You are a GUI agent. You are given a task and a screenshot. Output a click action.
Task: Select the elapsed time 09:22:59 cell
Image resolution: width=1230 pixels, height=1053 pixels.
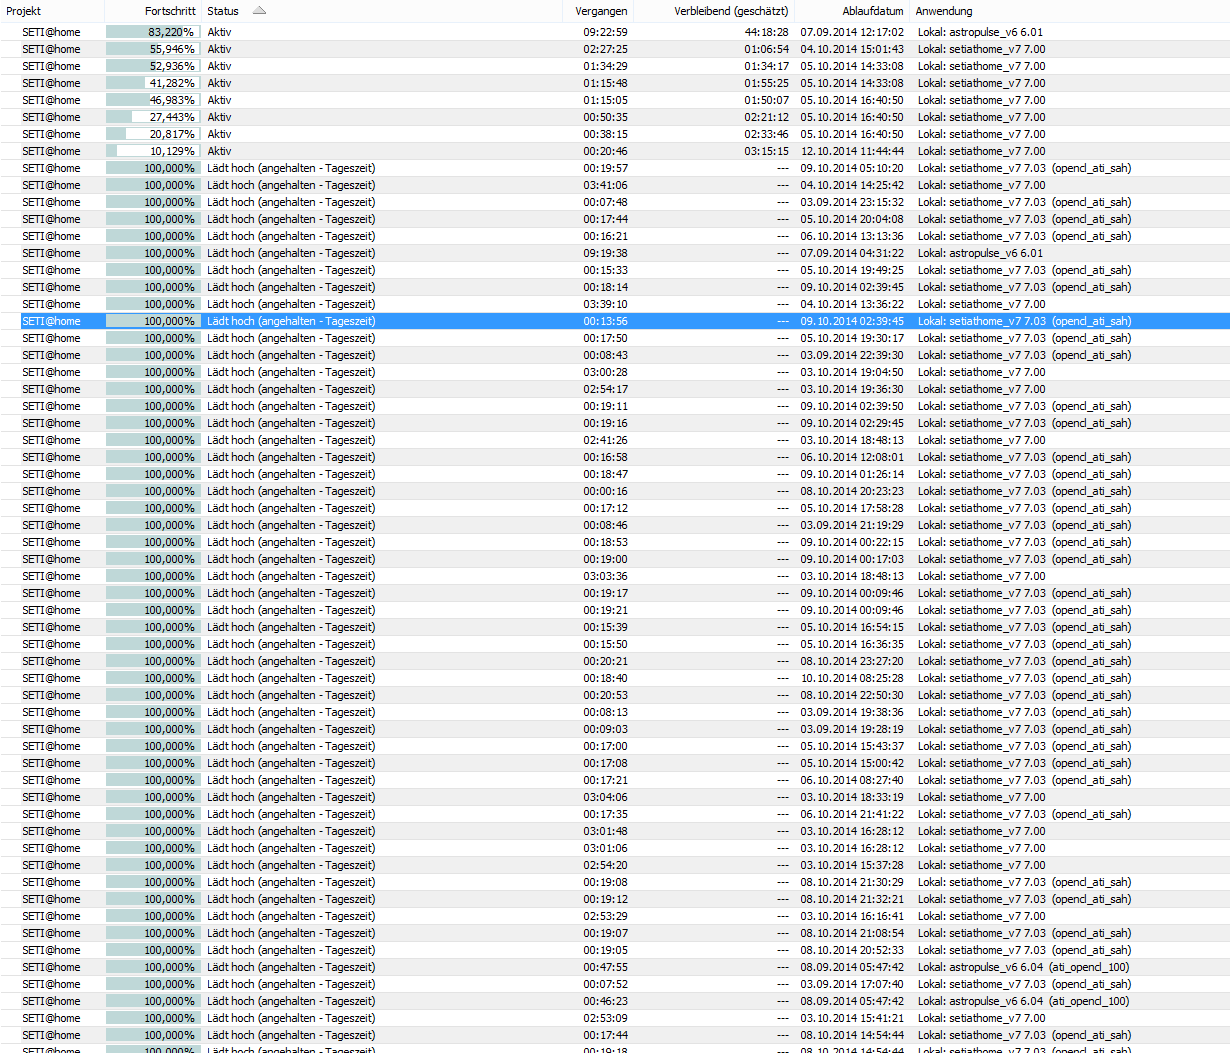pos(606,32)
